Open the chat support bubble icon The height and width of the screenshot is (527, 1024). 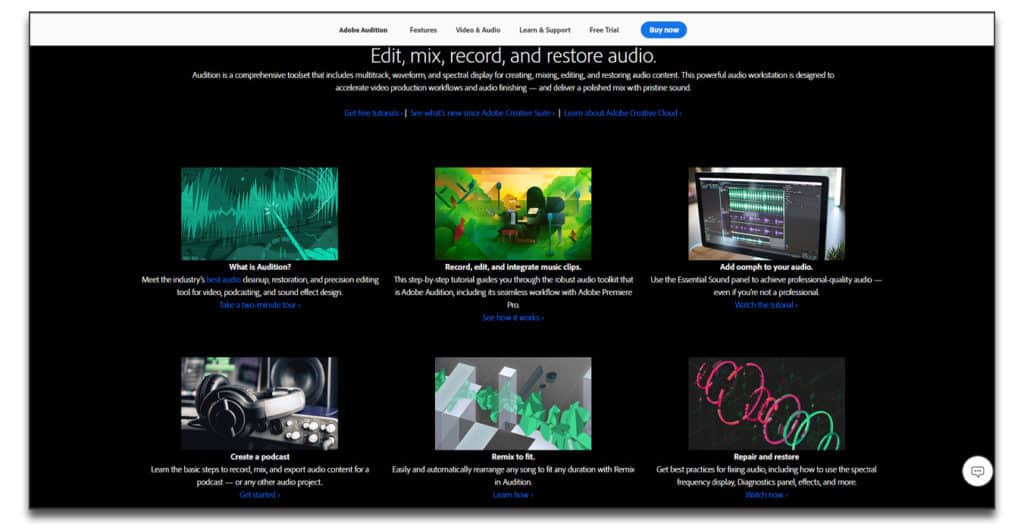pyautogui.click(x=977, y=471)
